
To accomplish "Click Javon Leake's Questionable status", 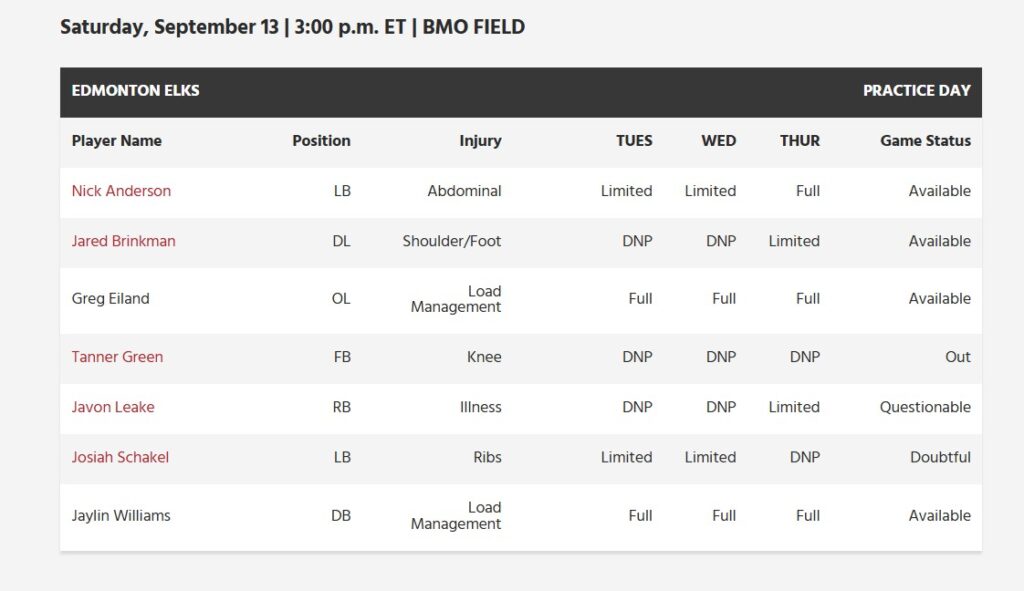I will tap(925, 407).
